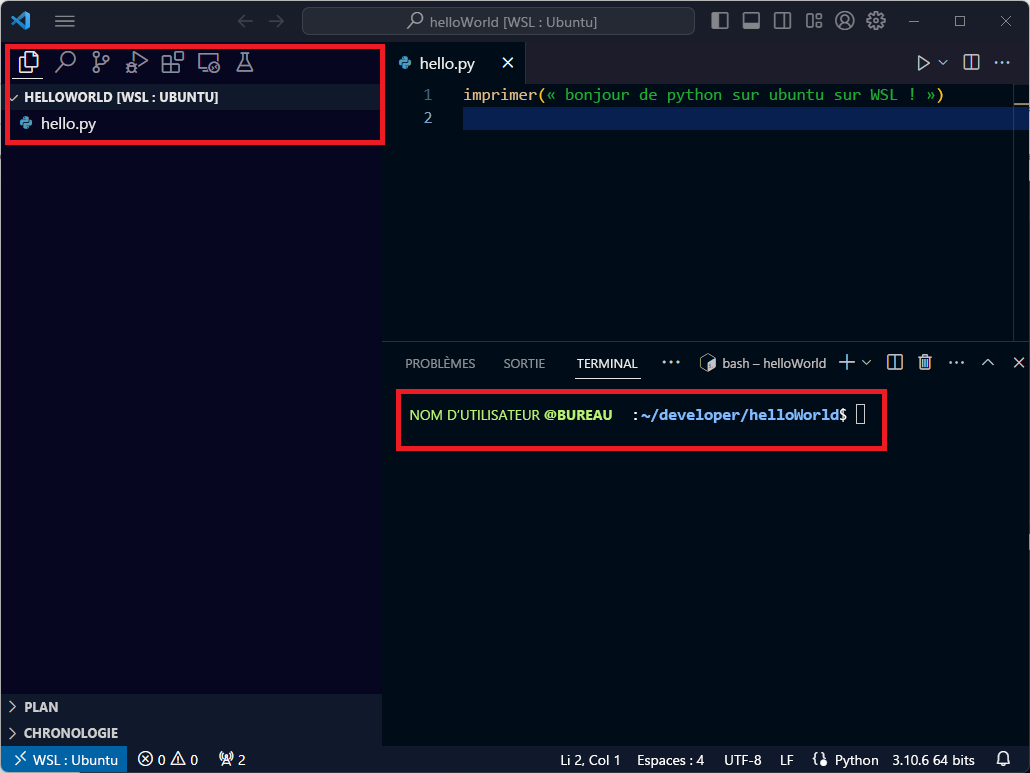Switch to the TERMINAL panel tab
The height and width of the screenshot is (773, 1030).
click(x=607, y=363)
